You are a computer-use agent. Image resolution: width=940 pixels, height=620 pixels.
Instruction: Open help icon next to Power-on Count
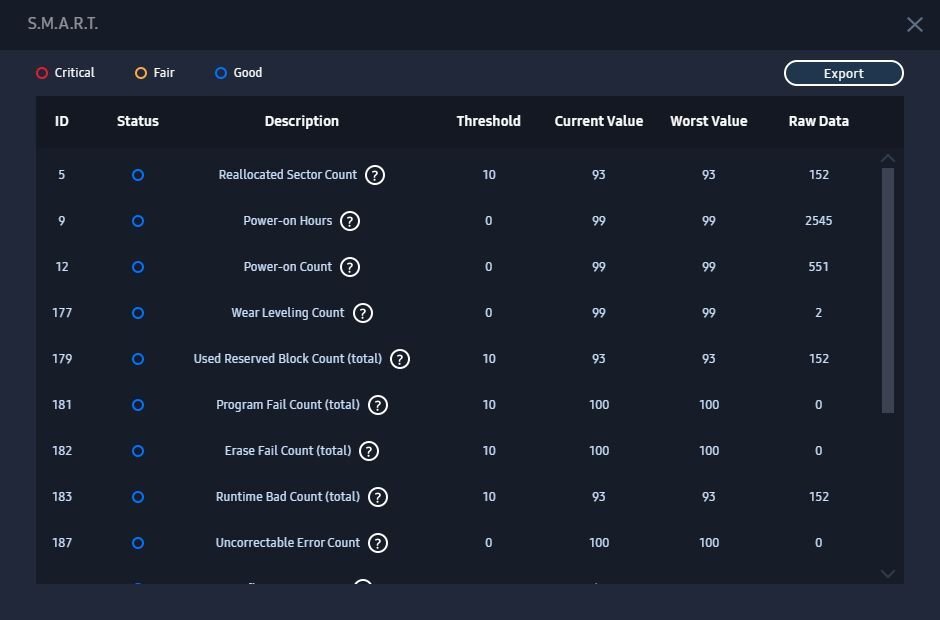coord(350,267)
